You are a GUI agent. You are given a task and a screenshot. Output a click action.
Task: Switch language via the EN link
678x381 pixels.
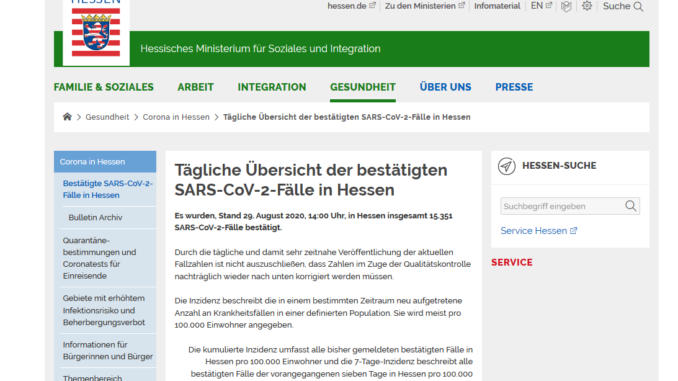point(537,6)
